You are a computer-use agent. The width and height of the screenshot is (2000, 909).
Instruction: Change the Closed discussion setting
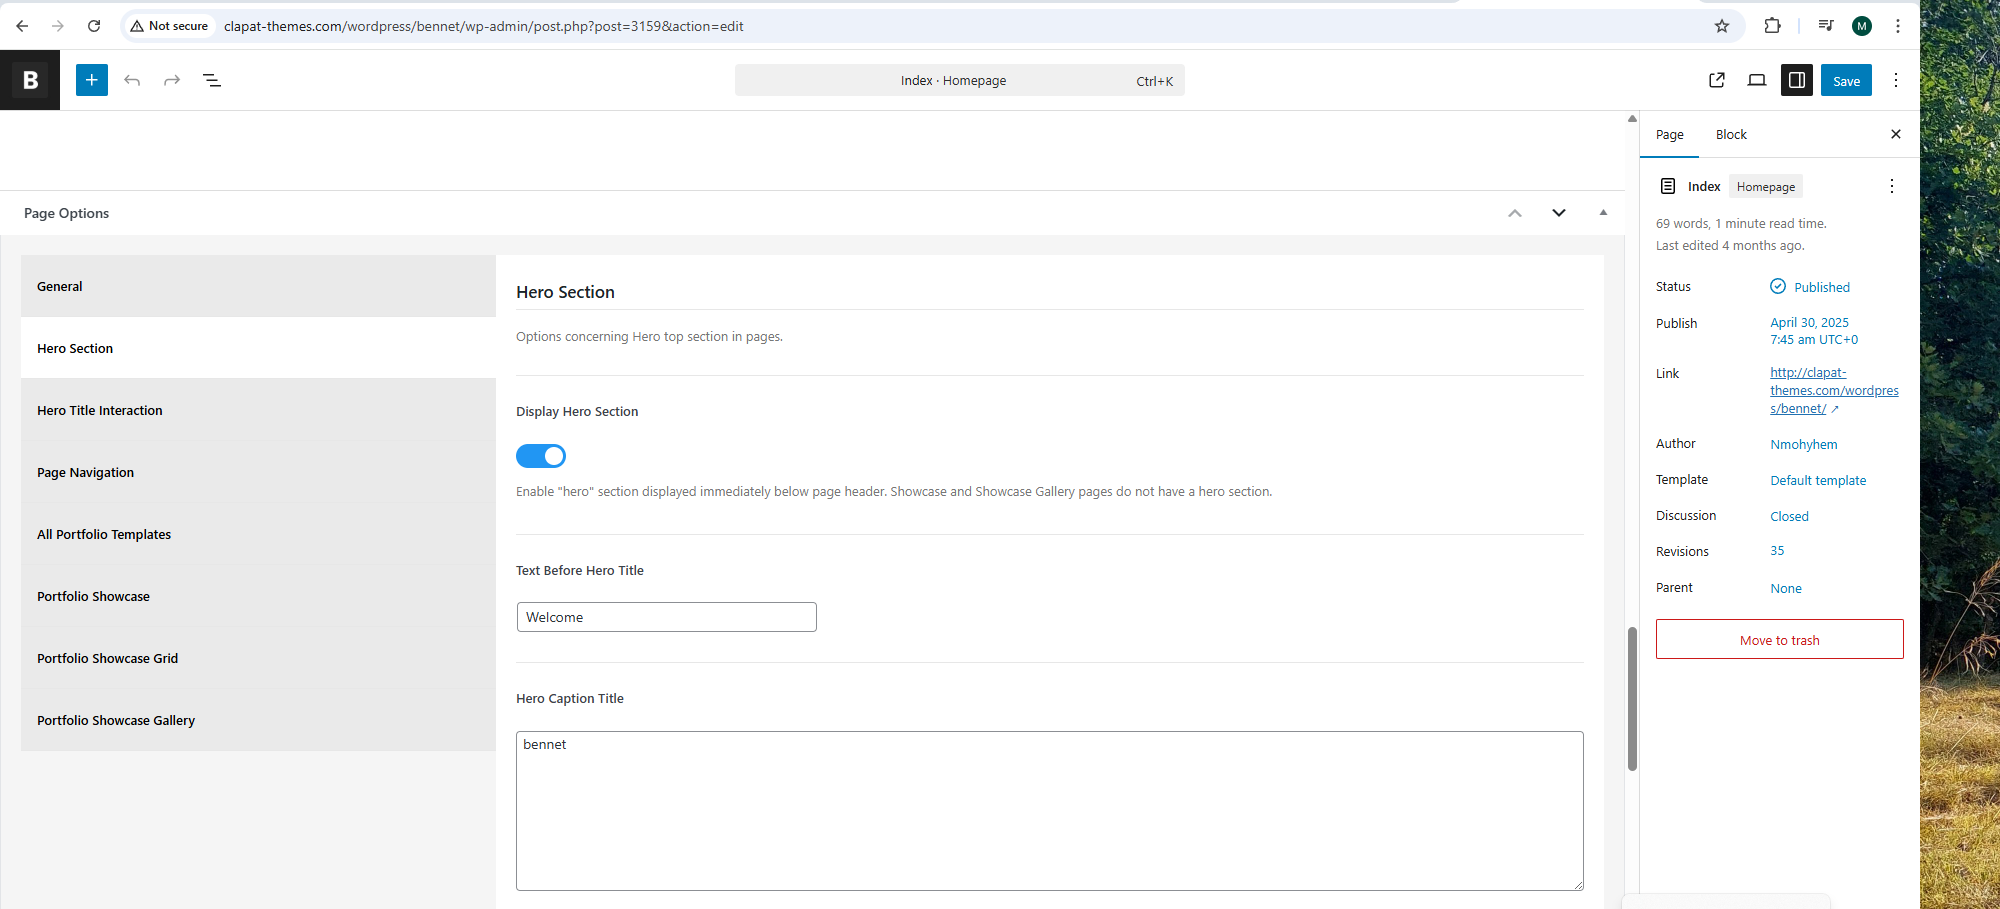[1789, 516]
